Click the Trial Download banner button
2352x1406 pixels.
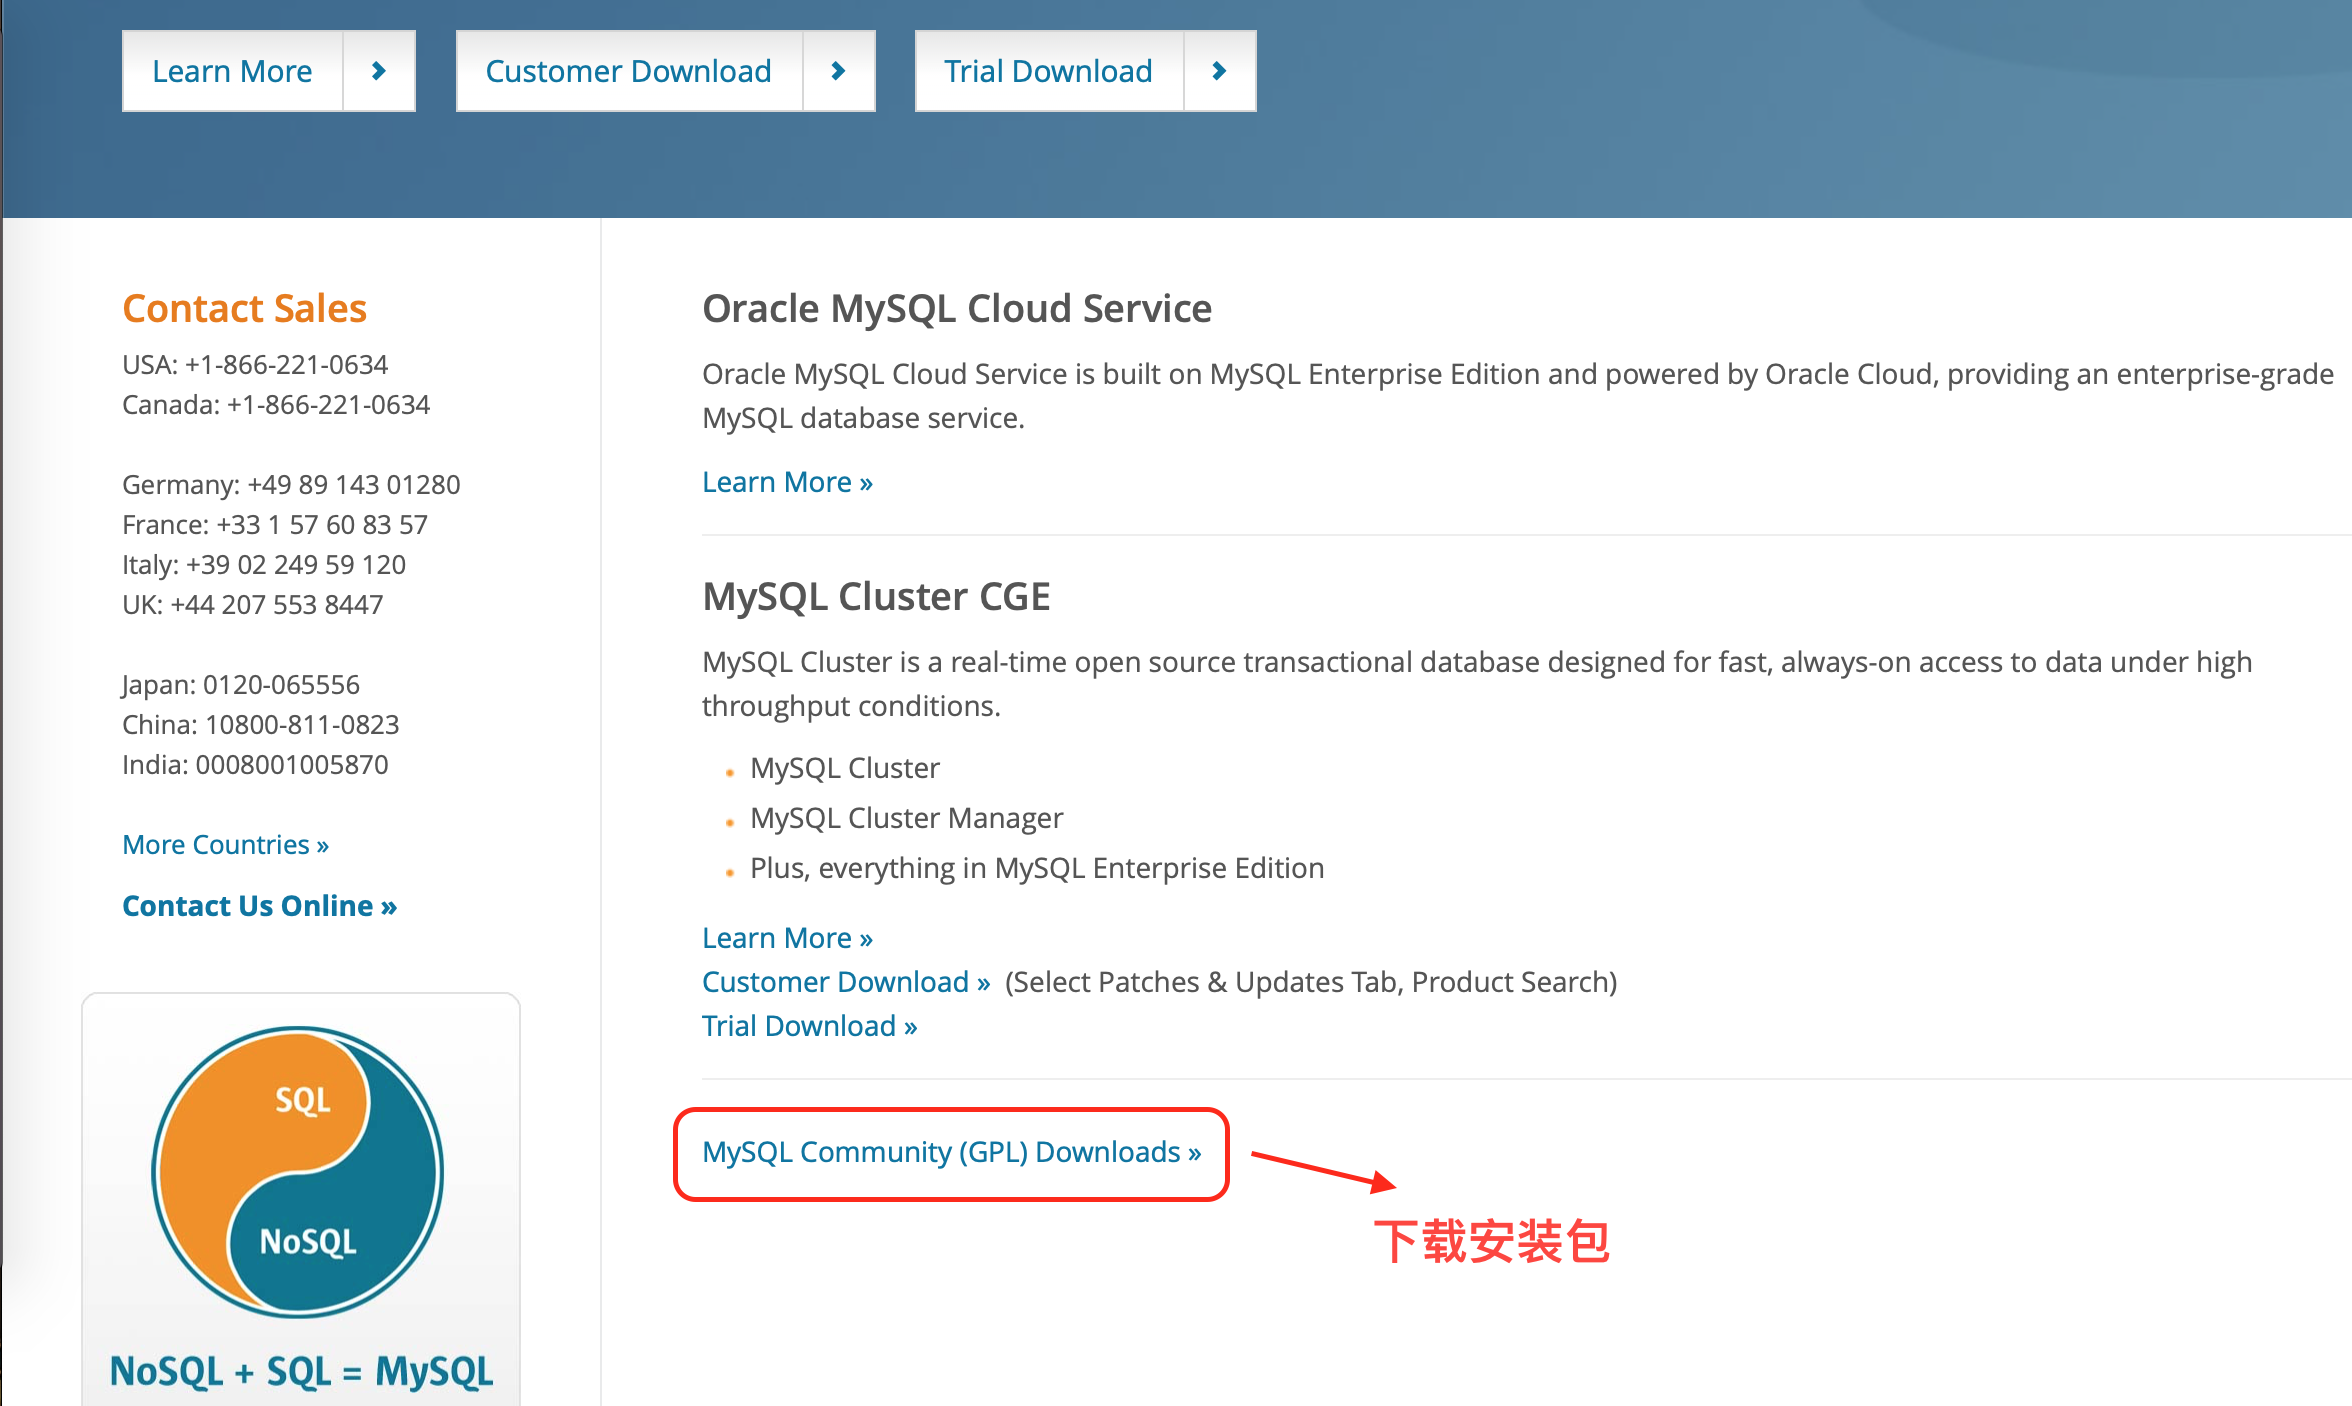[x=1049, y=71]
